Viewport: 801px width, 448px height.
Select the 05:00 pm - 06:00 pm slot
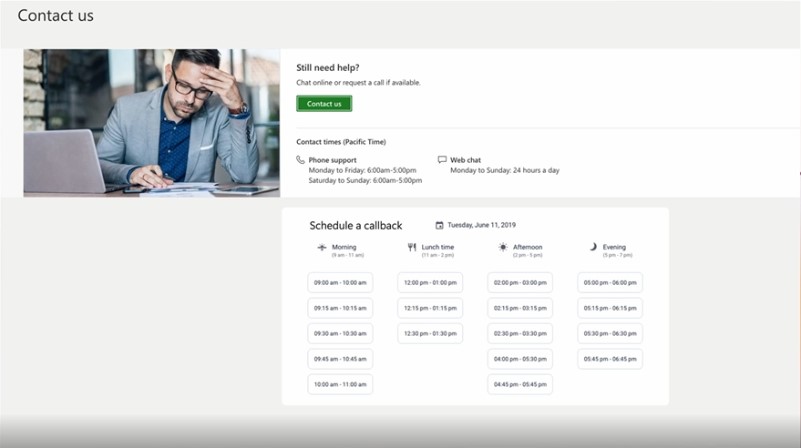click(610, 283)
